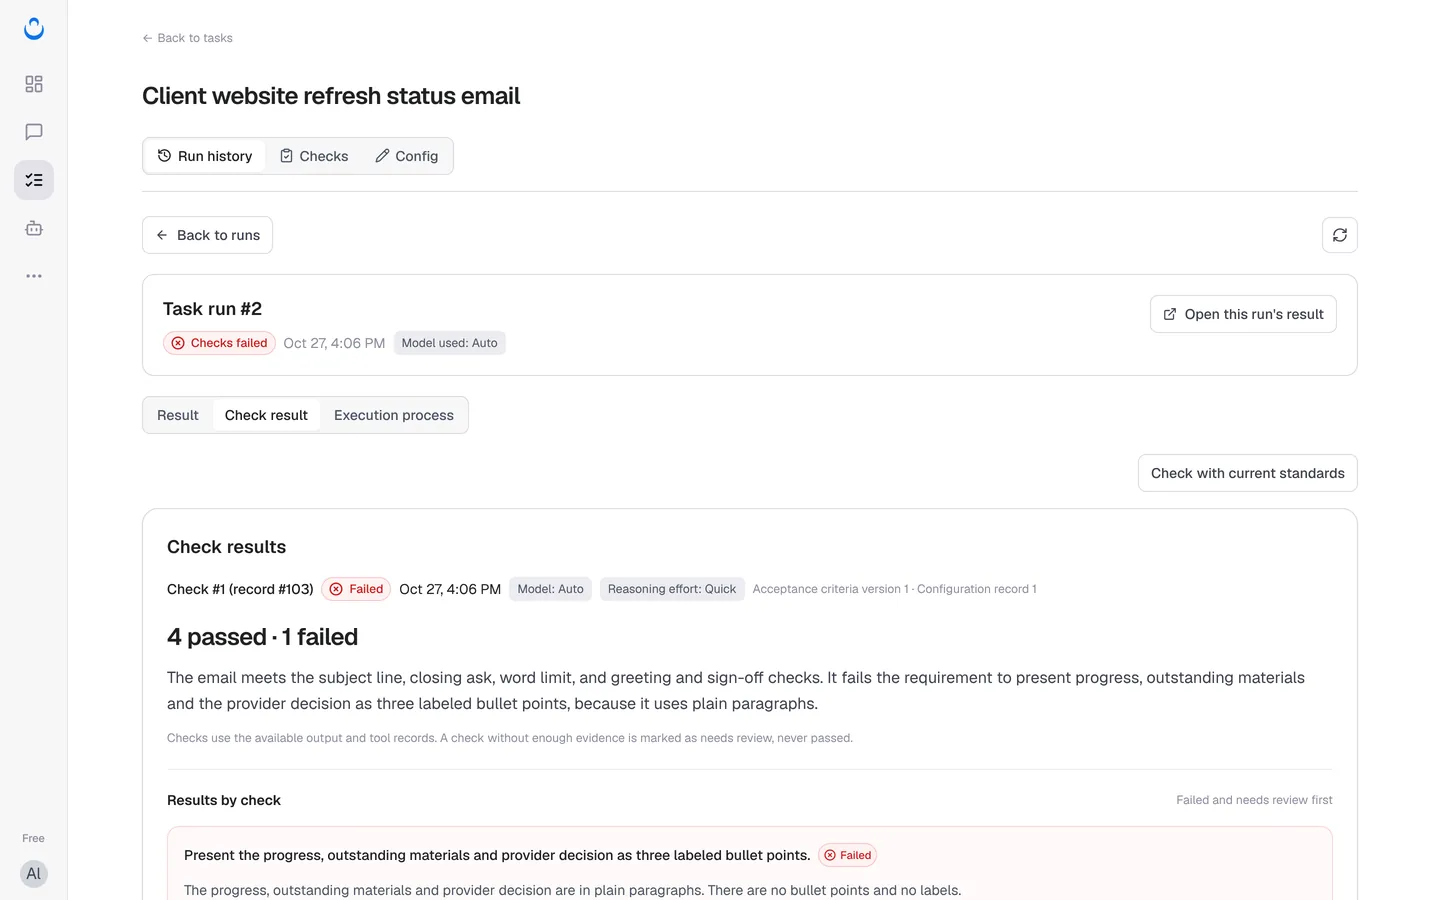Click the Oct 27, 4:06 PM timestamp under Task run #2
The width and height of the screenshot is (1440, 900).
334,343
